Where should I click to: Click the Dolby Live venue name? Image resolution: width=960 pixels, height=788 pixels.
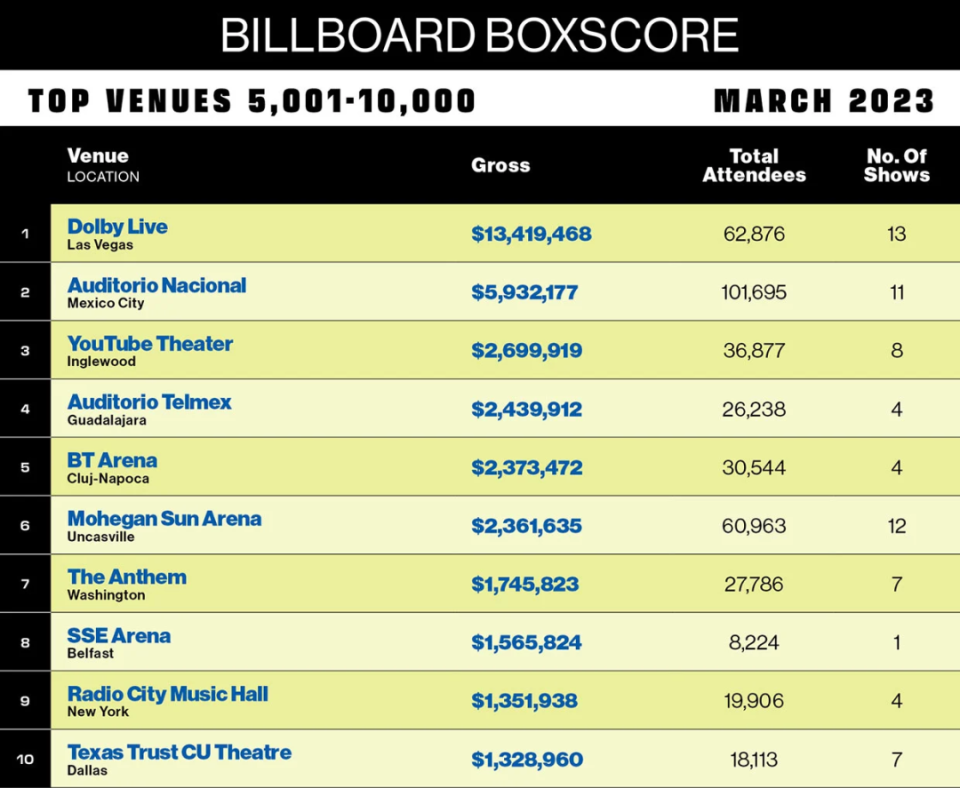pyautogui.click(x=117, y=227)
